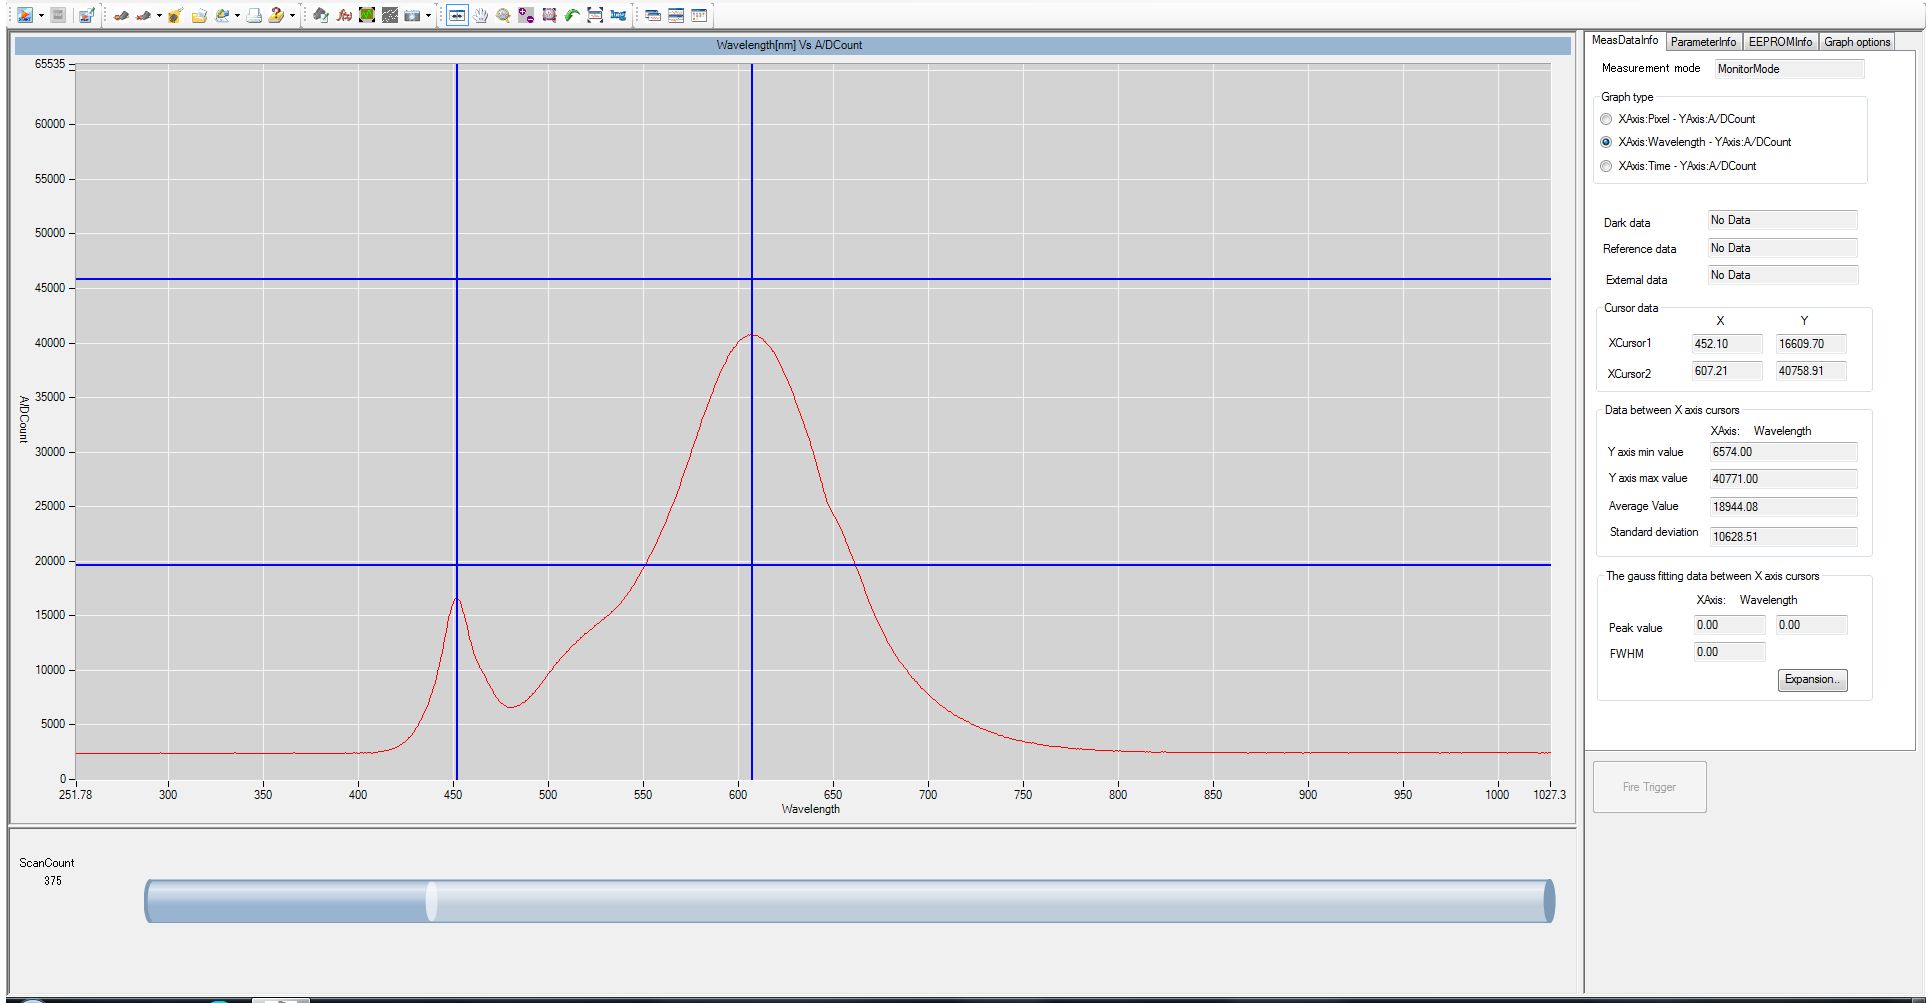Click the f(x) function icon

[x=344, y=15]
